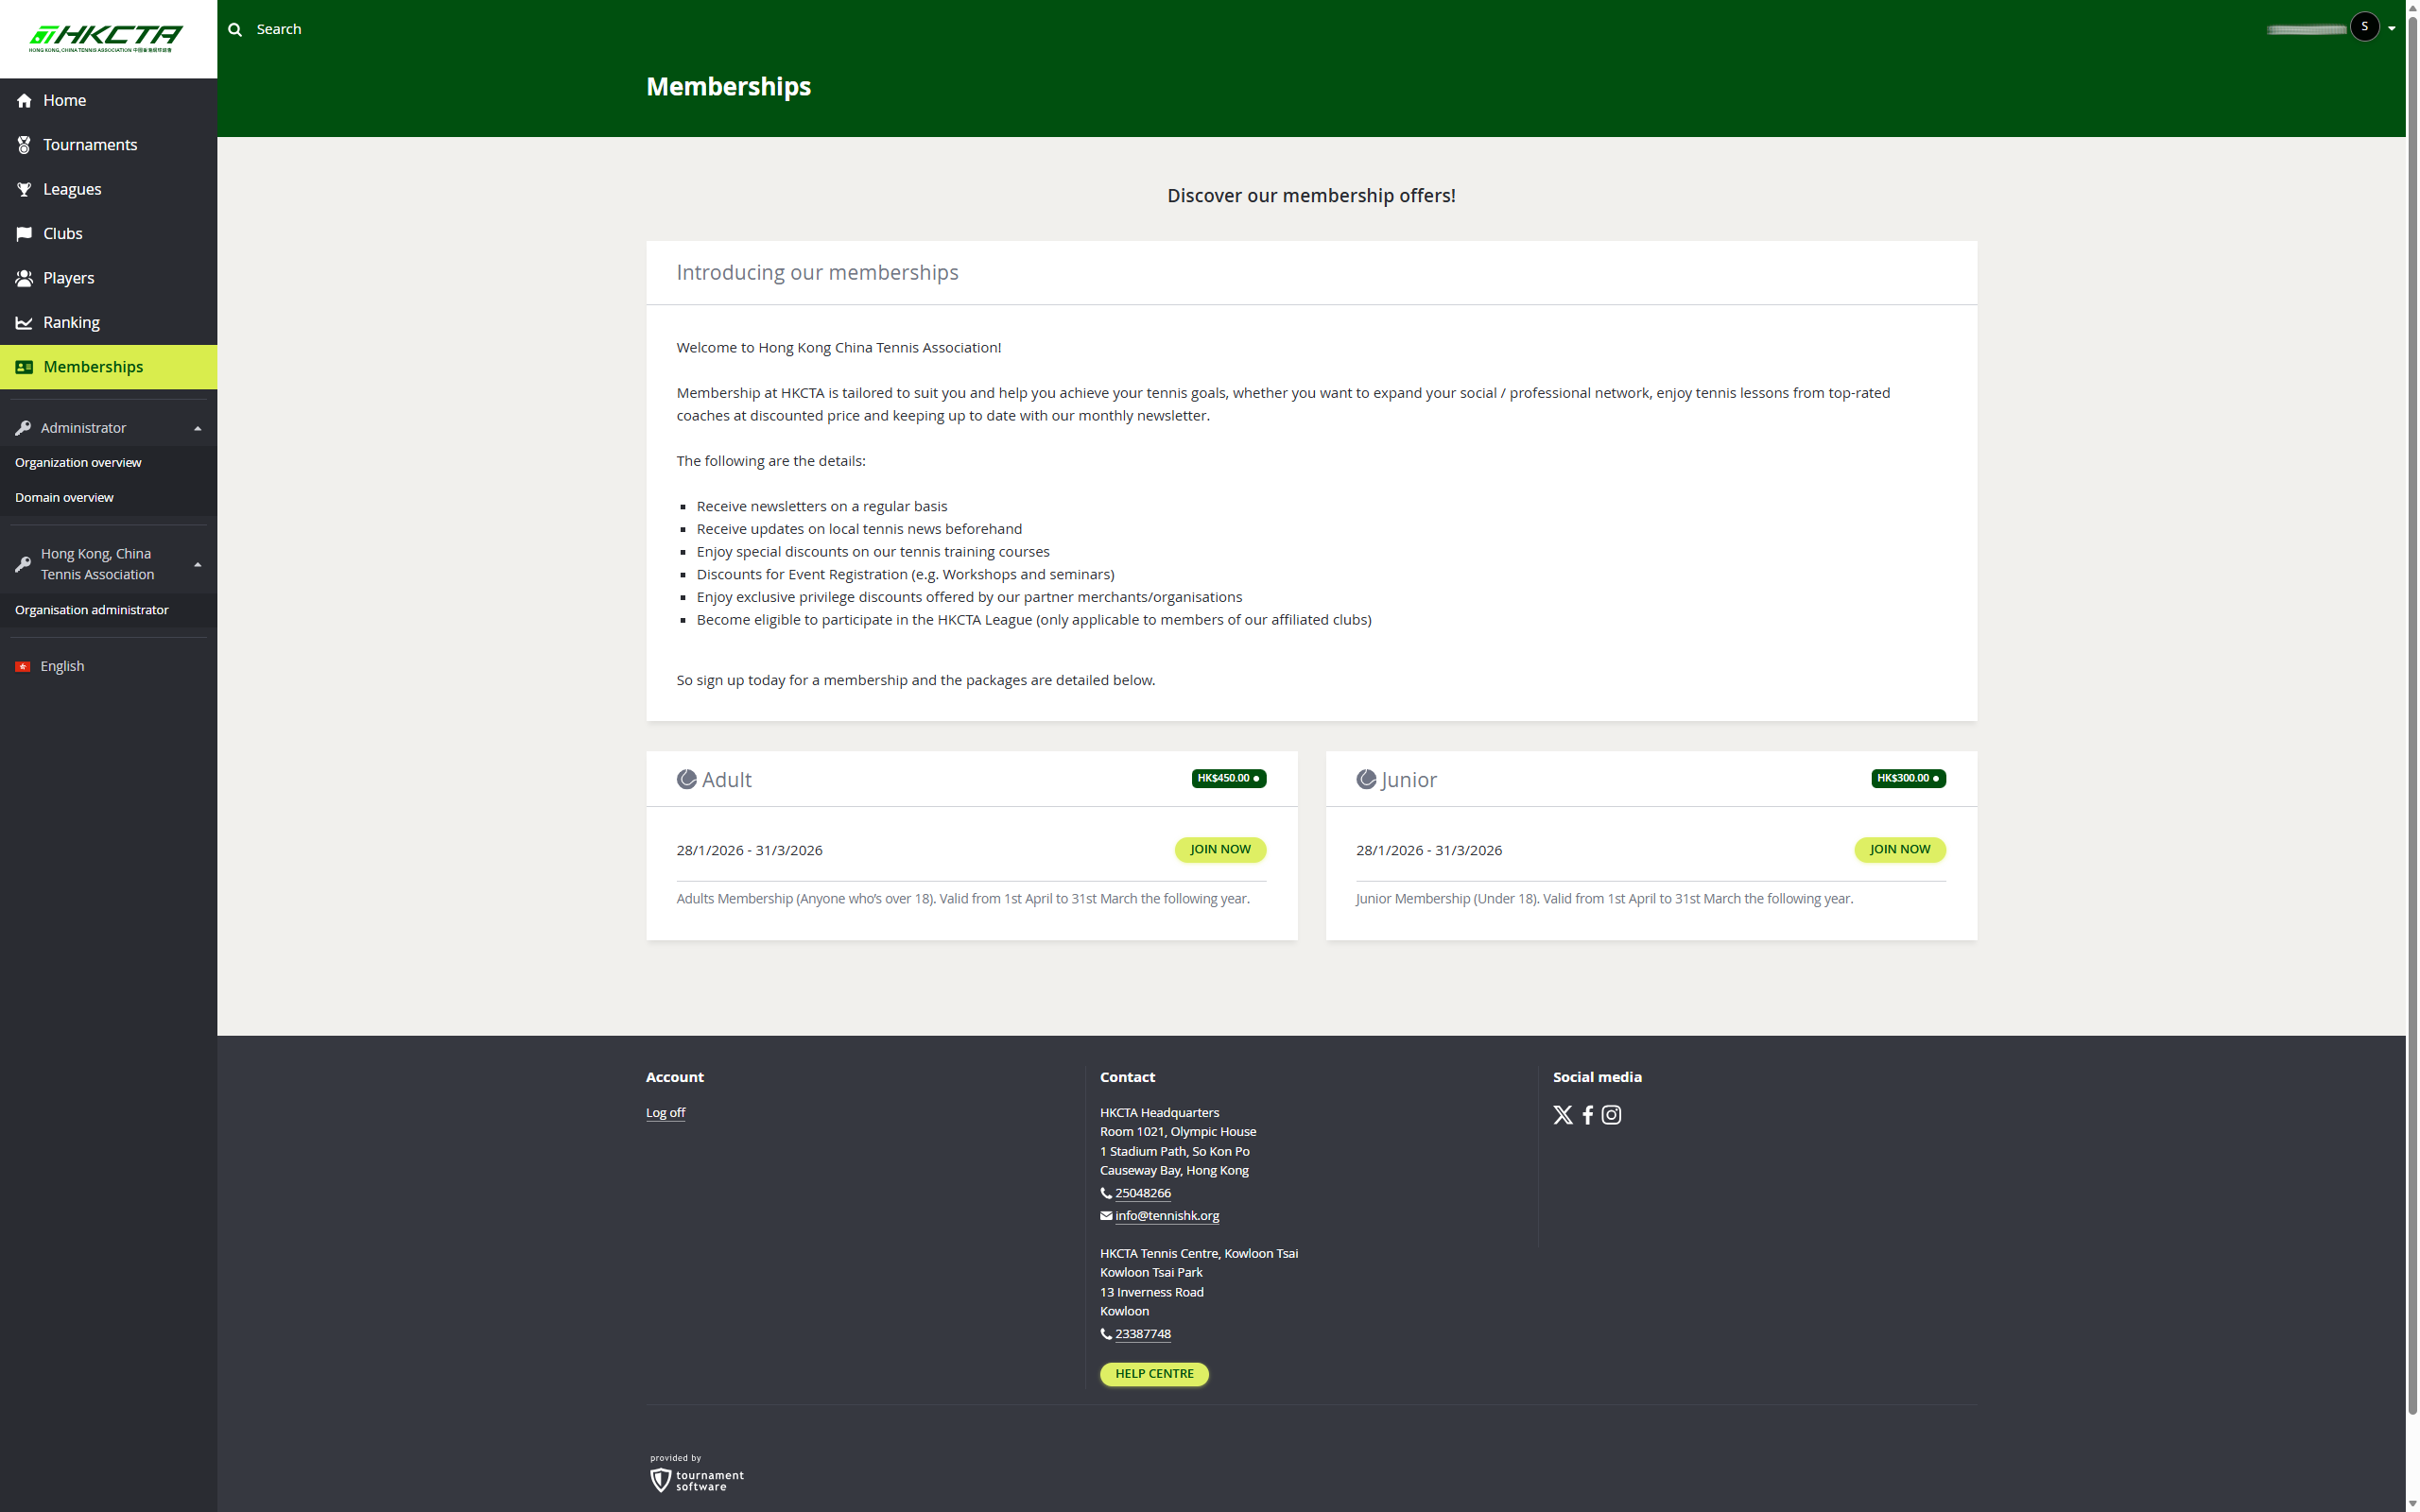This screenshot has width=2420, height=1512.
Task: Click the search magnifier icon
Action: click(x=235, y=29)
